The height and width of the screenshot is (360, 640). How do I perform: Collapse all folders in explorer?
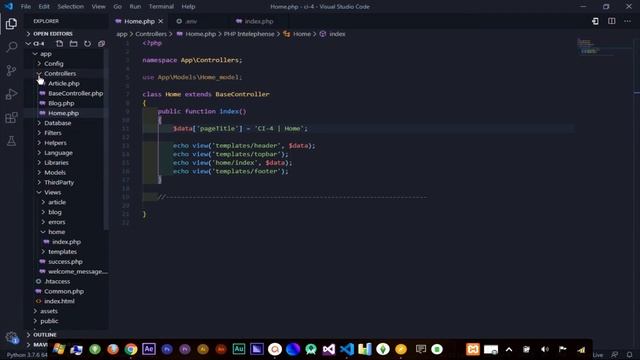tap(101, 43)
